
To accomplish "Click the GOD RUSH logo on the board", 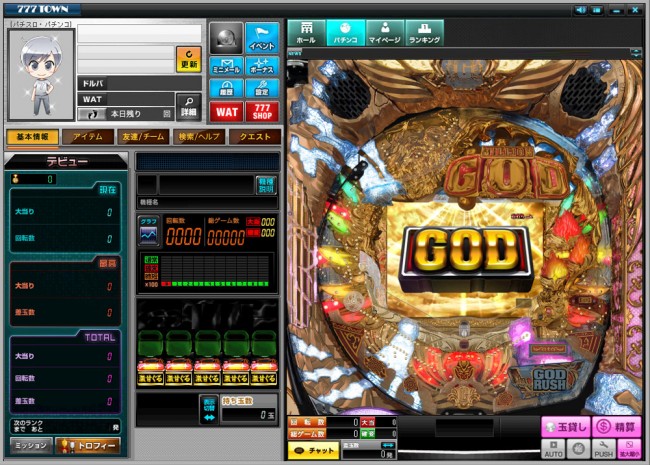I will click(x=549, y=379).
